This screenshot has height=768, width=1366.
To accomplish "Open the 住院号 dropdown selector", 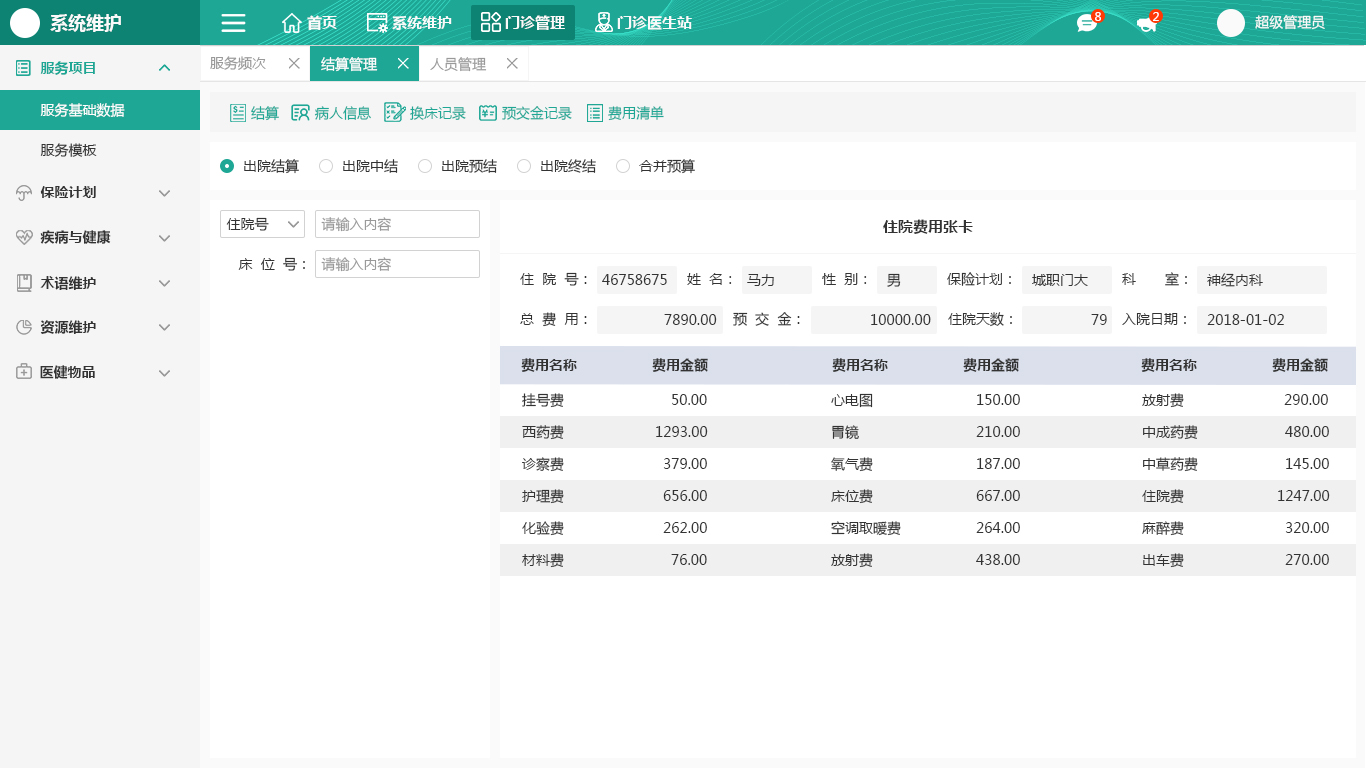I will (x=262, y=224).
